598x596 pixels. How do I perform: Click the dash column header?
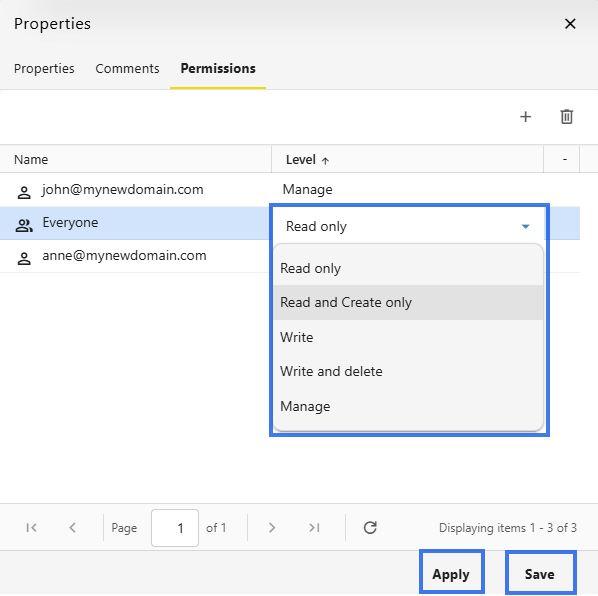561,159
